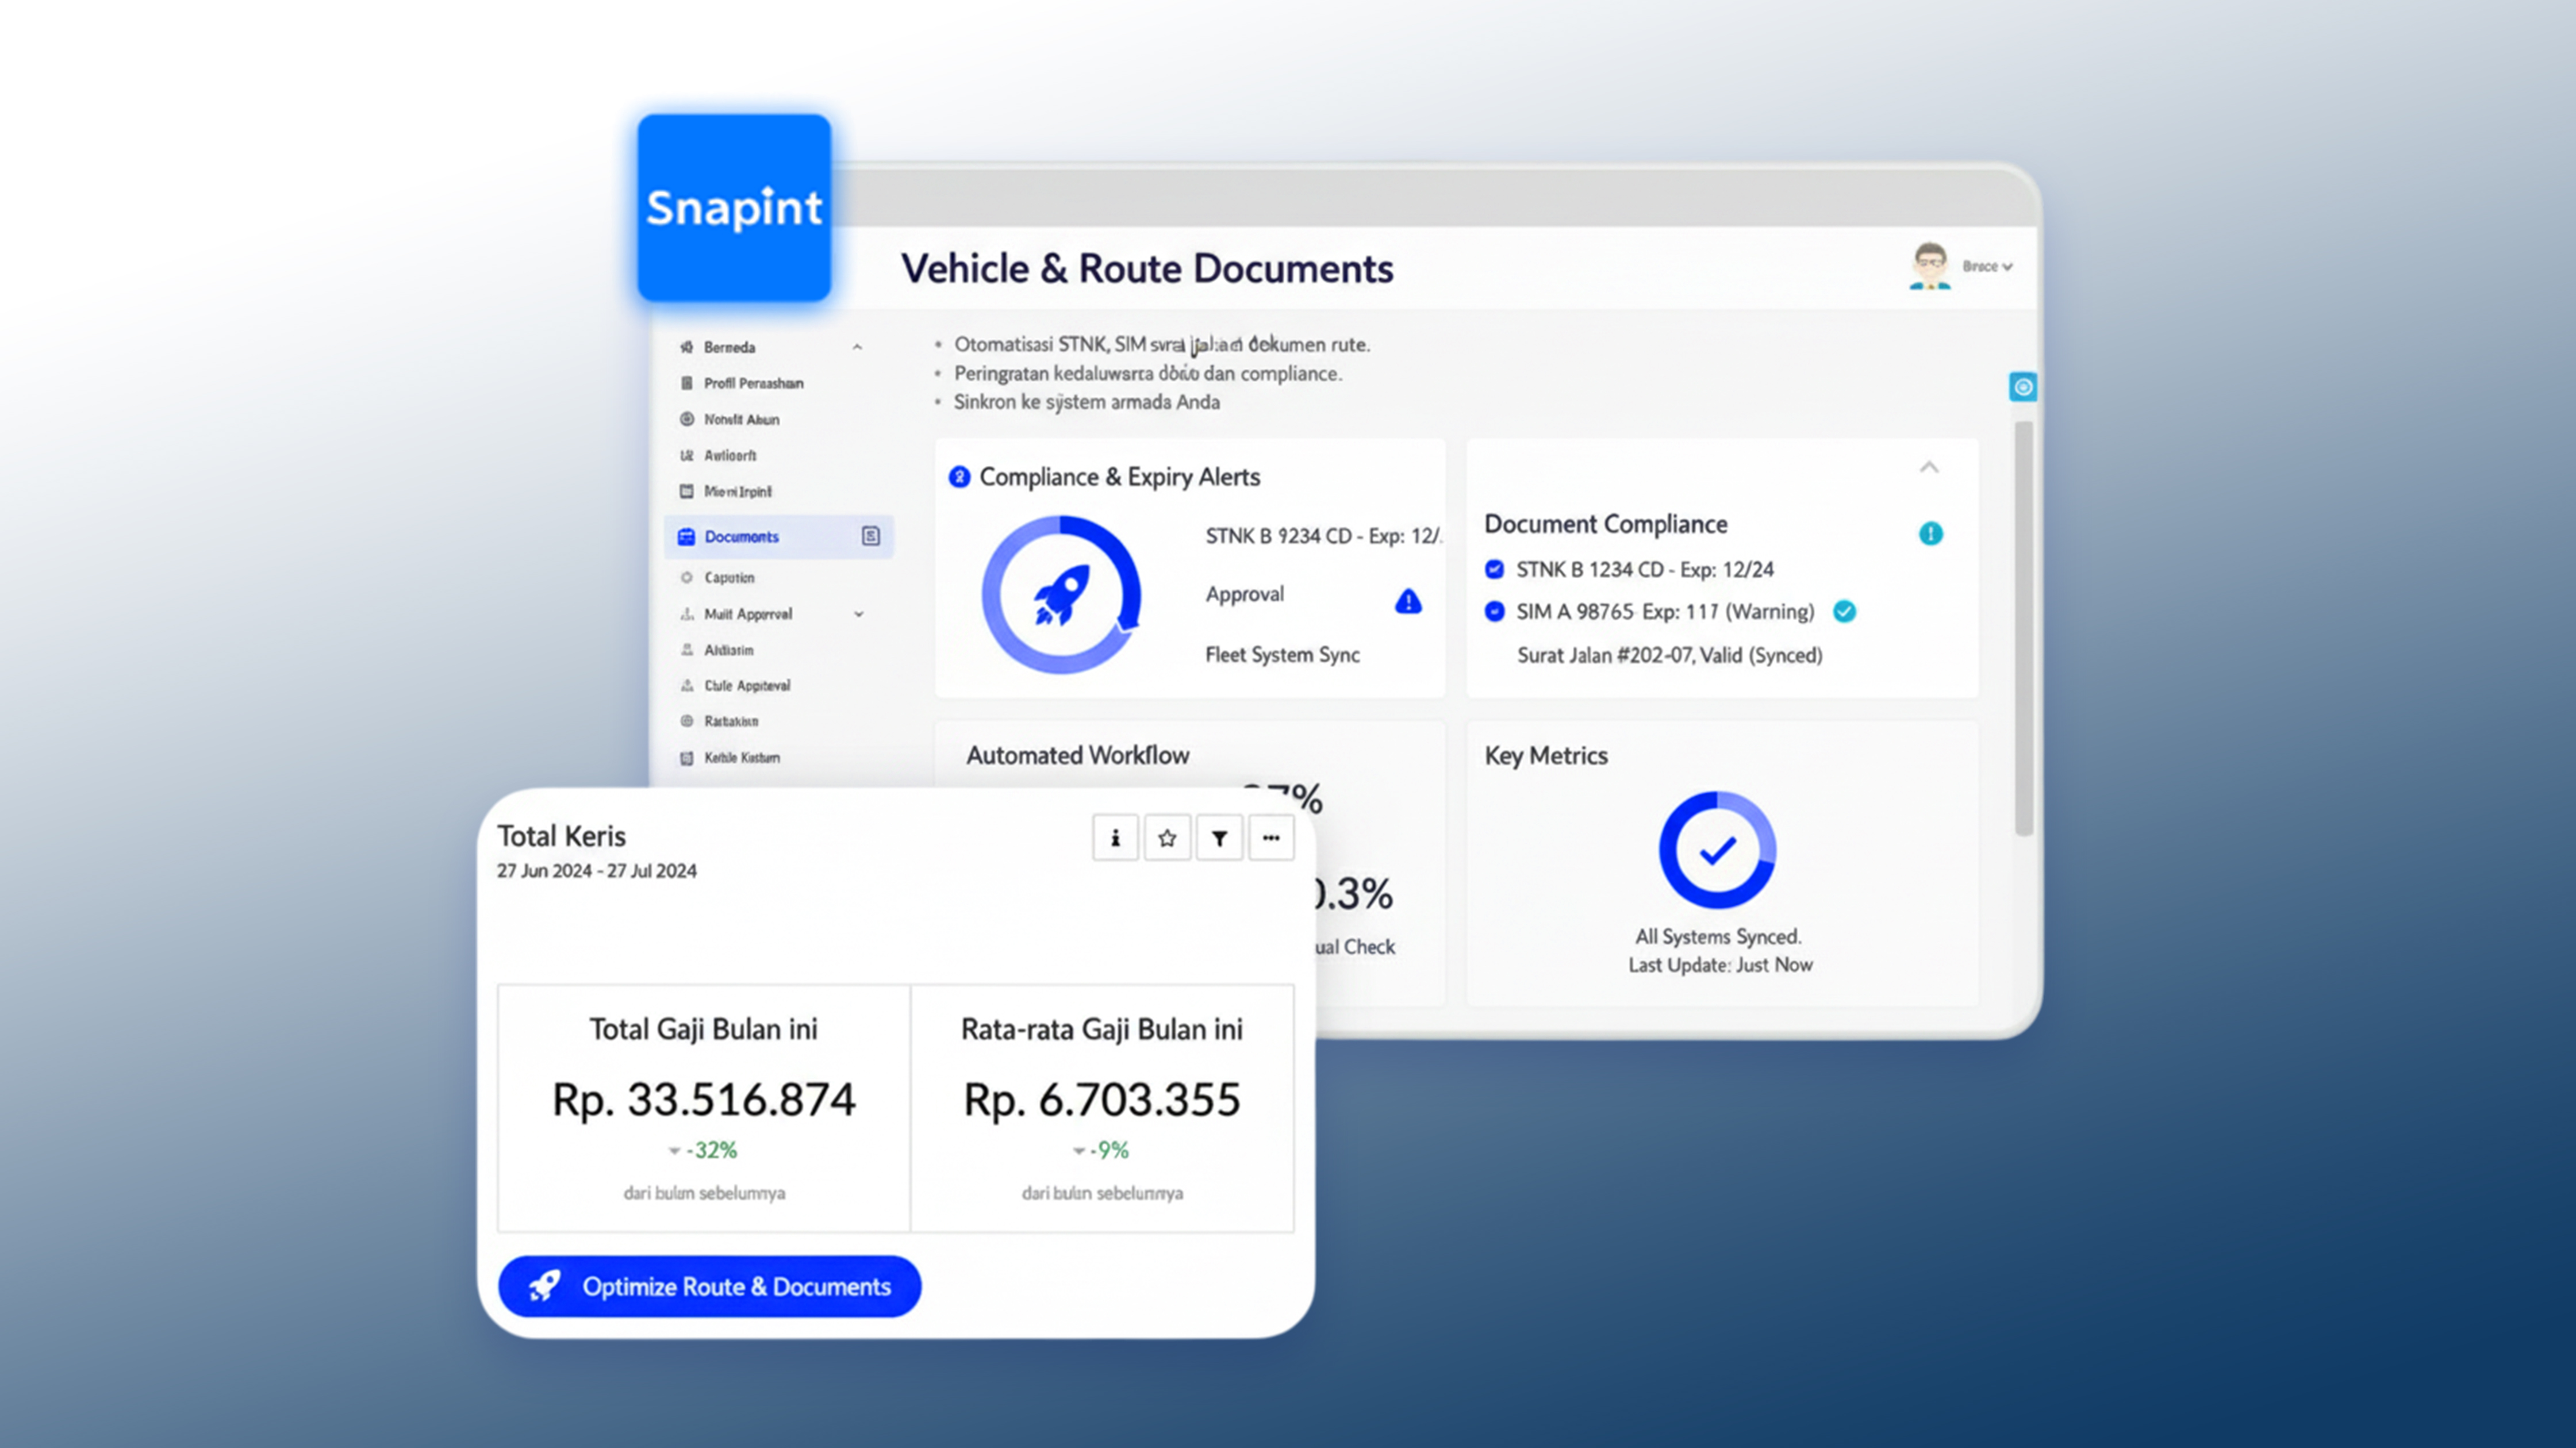Expand the Multi Approval submenu chevron
Screen dimensions: 2576x1448
(859, 614)
